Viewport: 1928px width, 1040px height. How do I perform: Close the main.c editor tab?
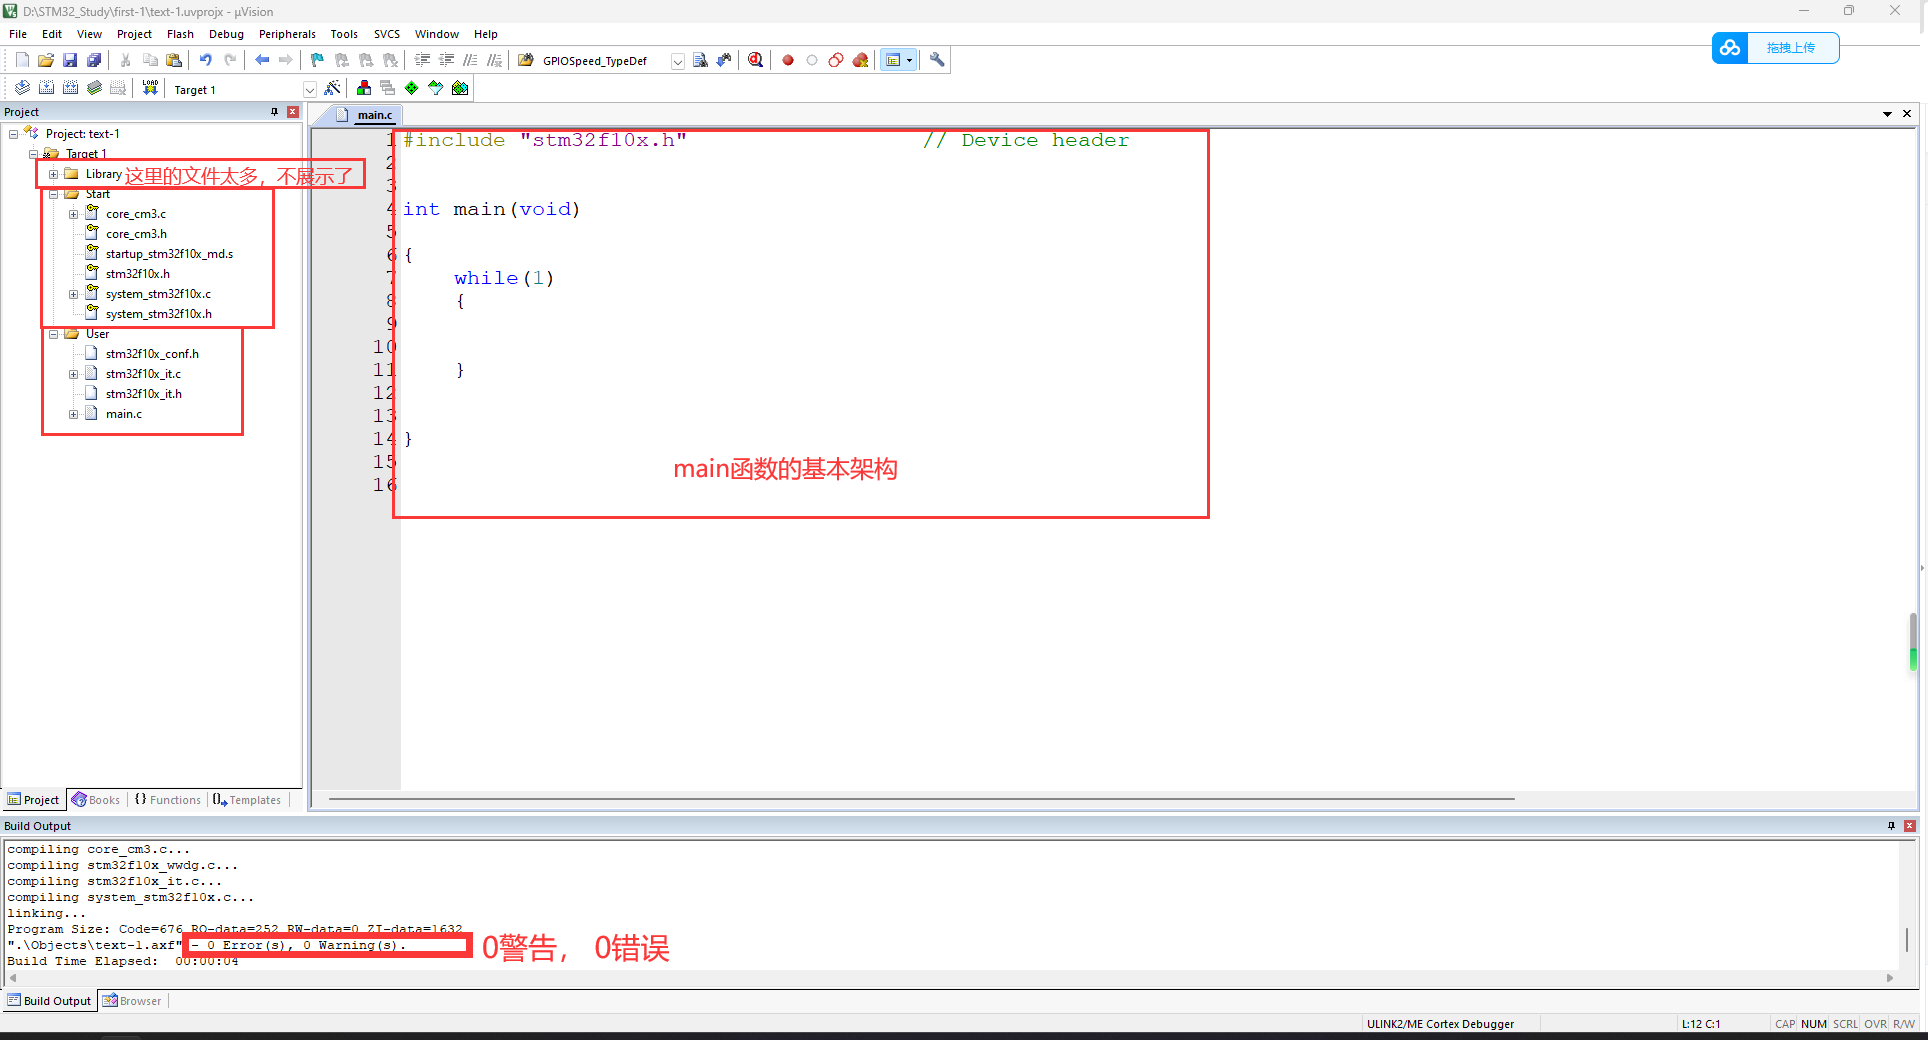pos(1907,114)
